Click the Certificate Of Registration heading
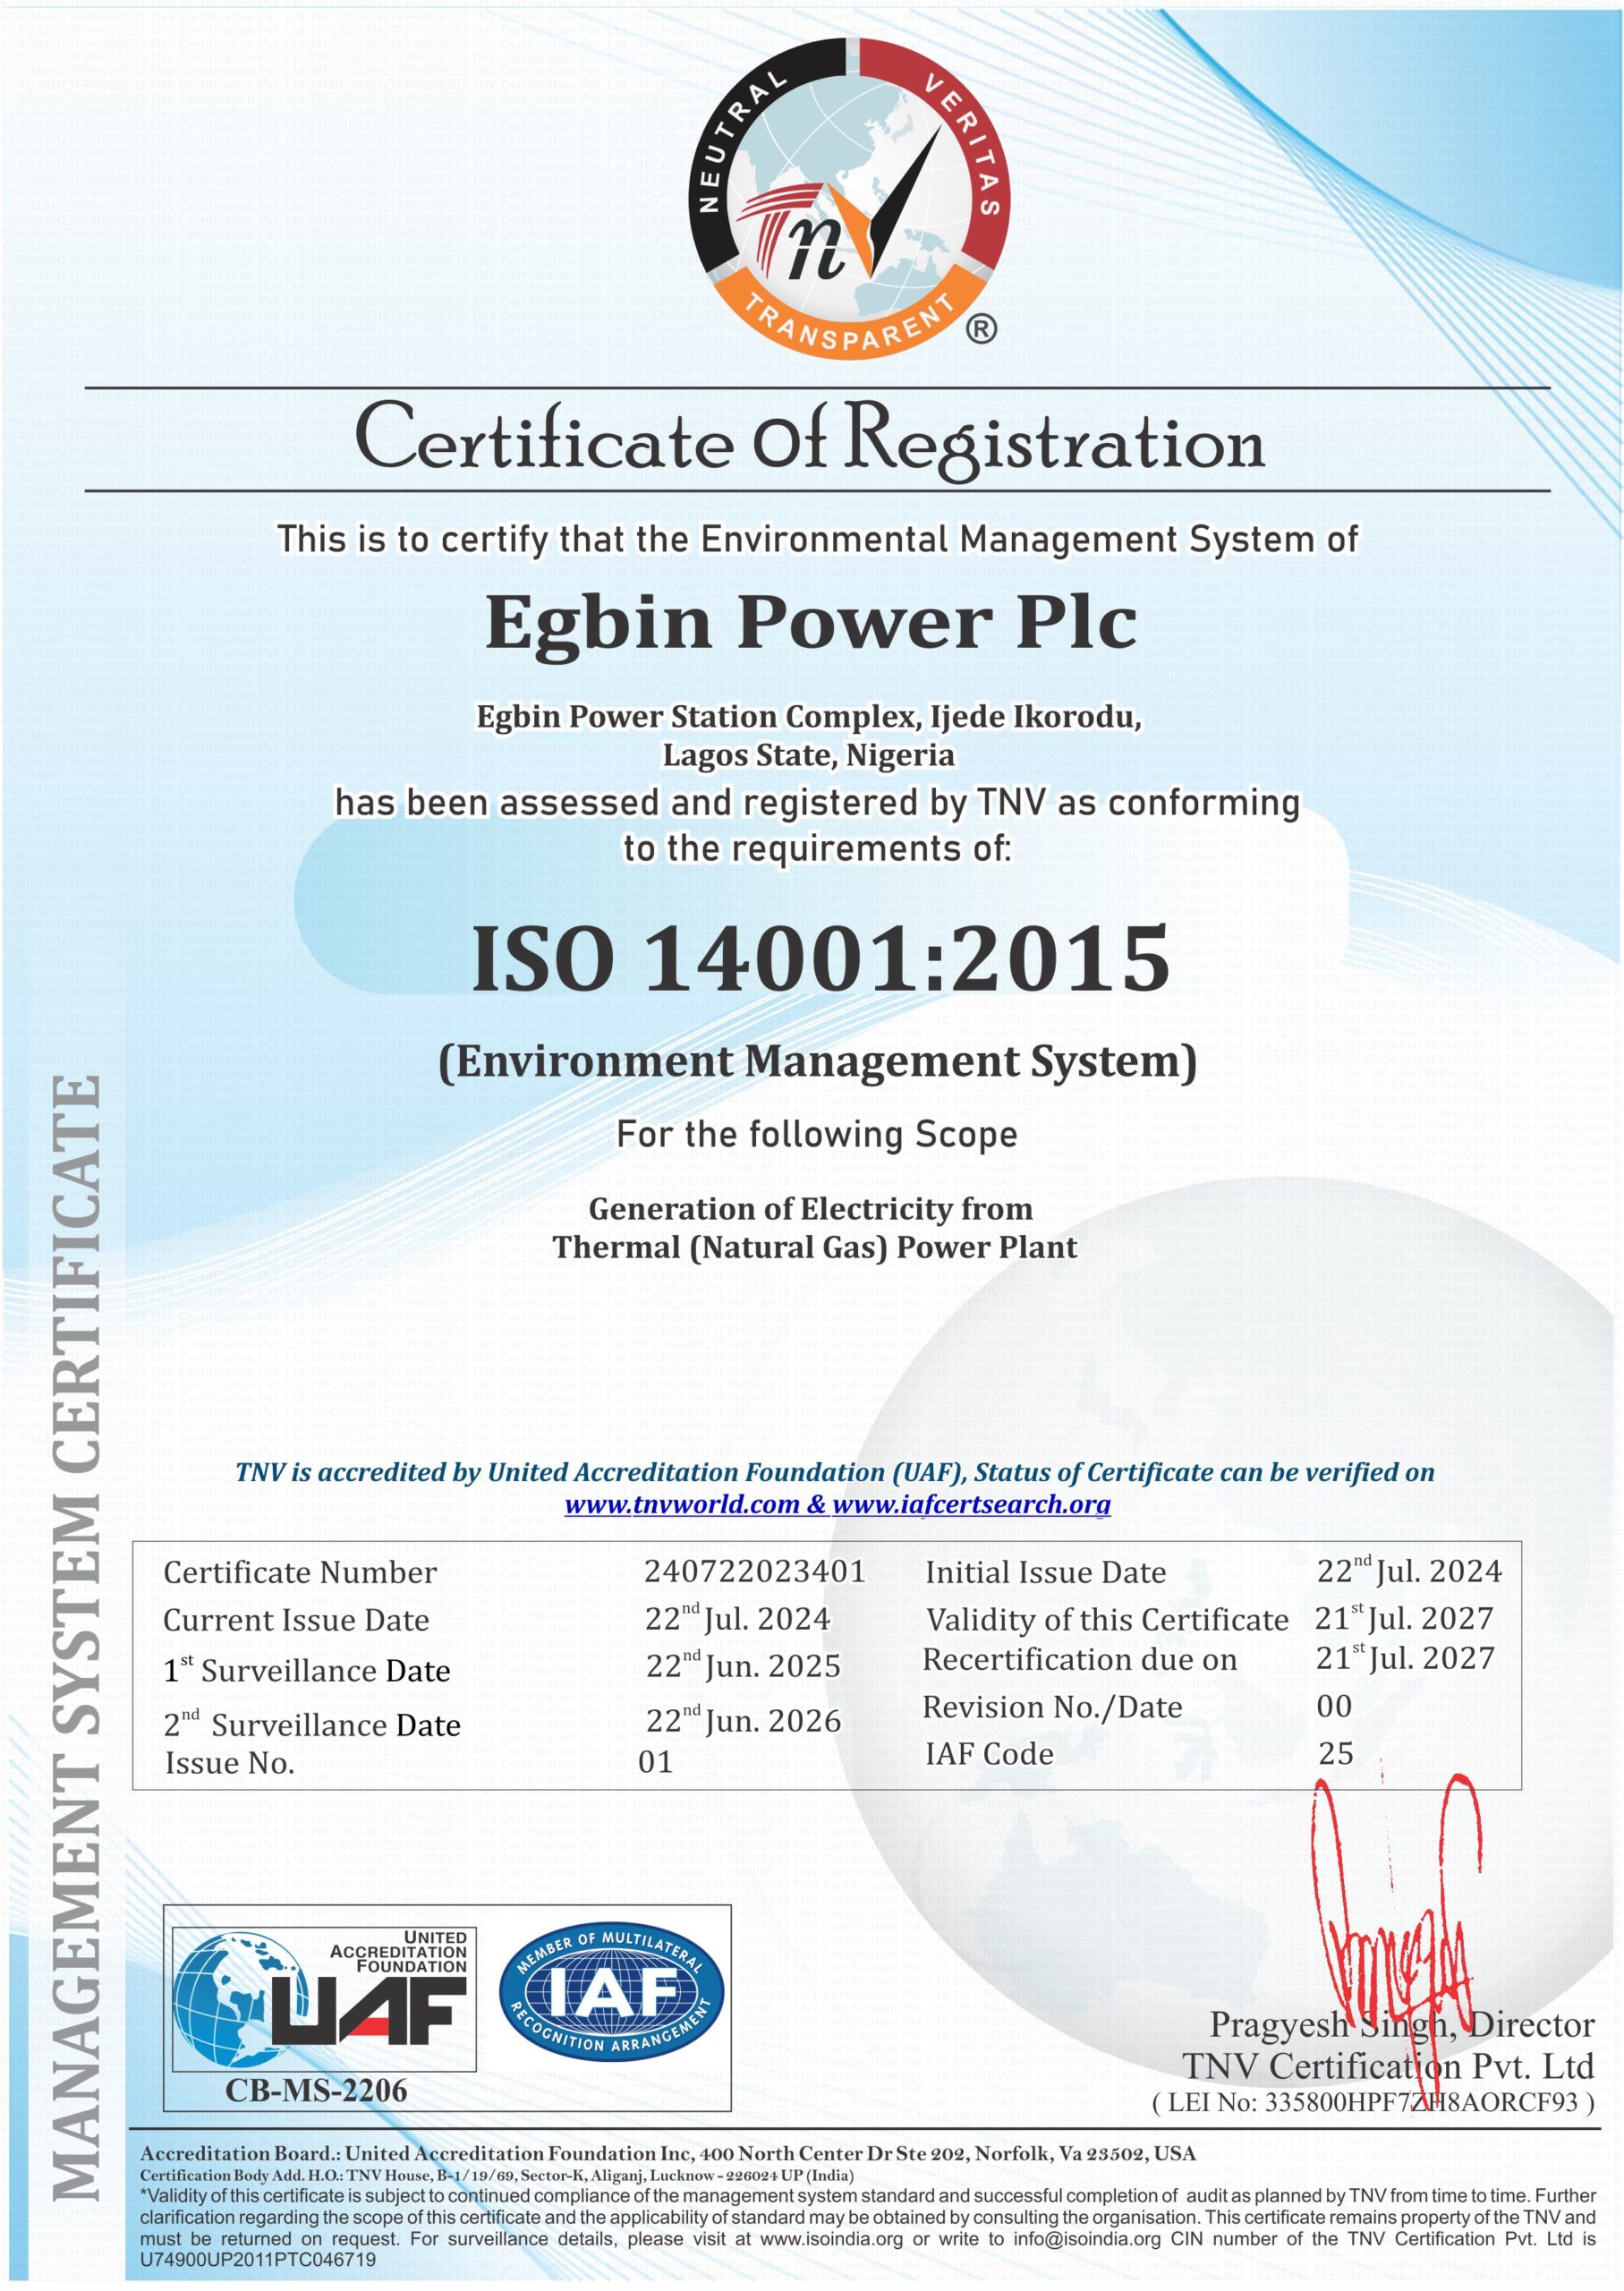This screenshot has height=2291, width=1624. tap(810, 439)
